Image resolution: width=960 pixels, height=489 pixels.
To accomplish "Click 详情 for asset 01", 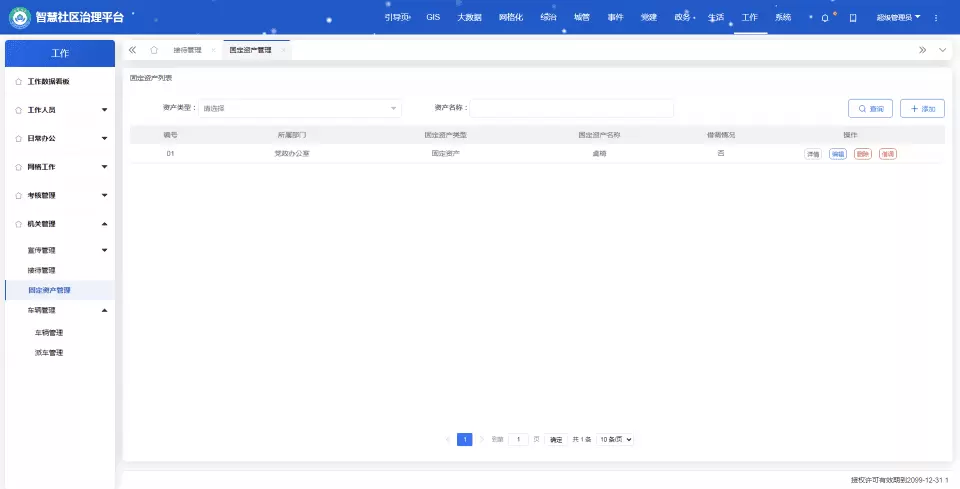I will pyautogui.click(x=813, y=154).
